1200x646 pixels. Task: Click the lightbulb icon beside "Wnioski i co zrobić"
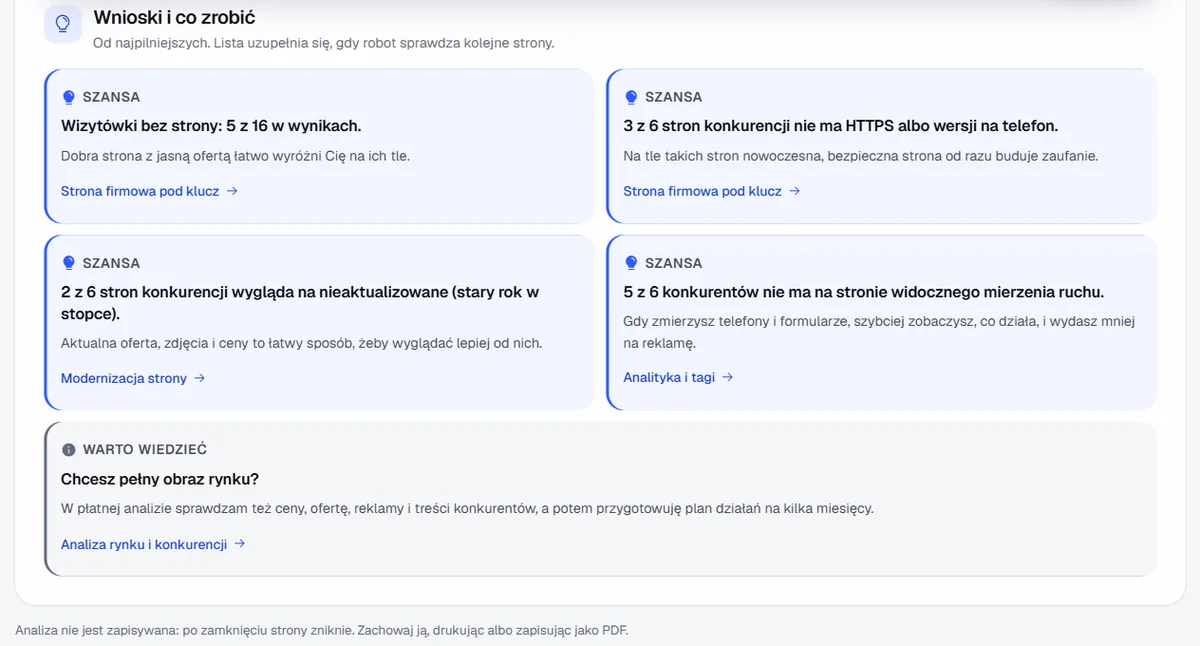point(62,24)
